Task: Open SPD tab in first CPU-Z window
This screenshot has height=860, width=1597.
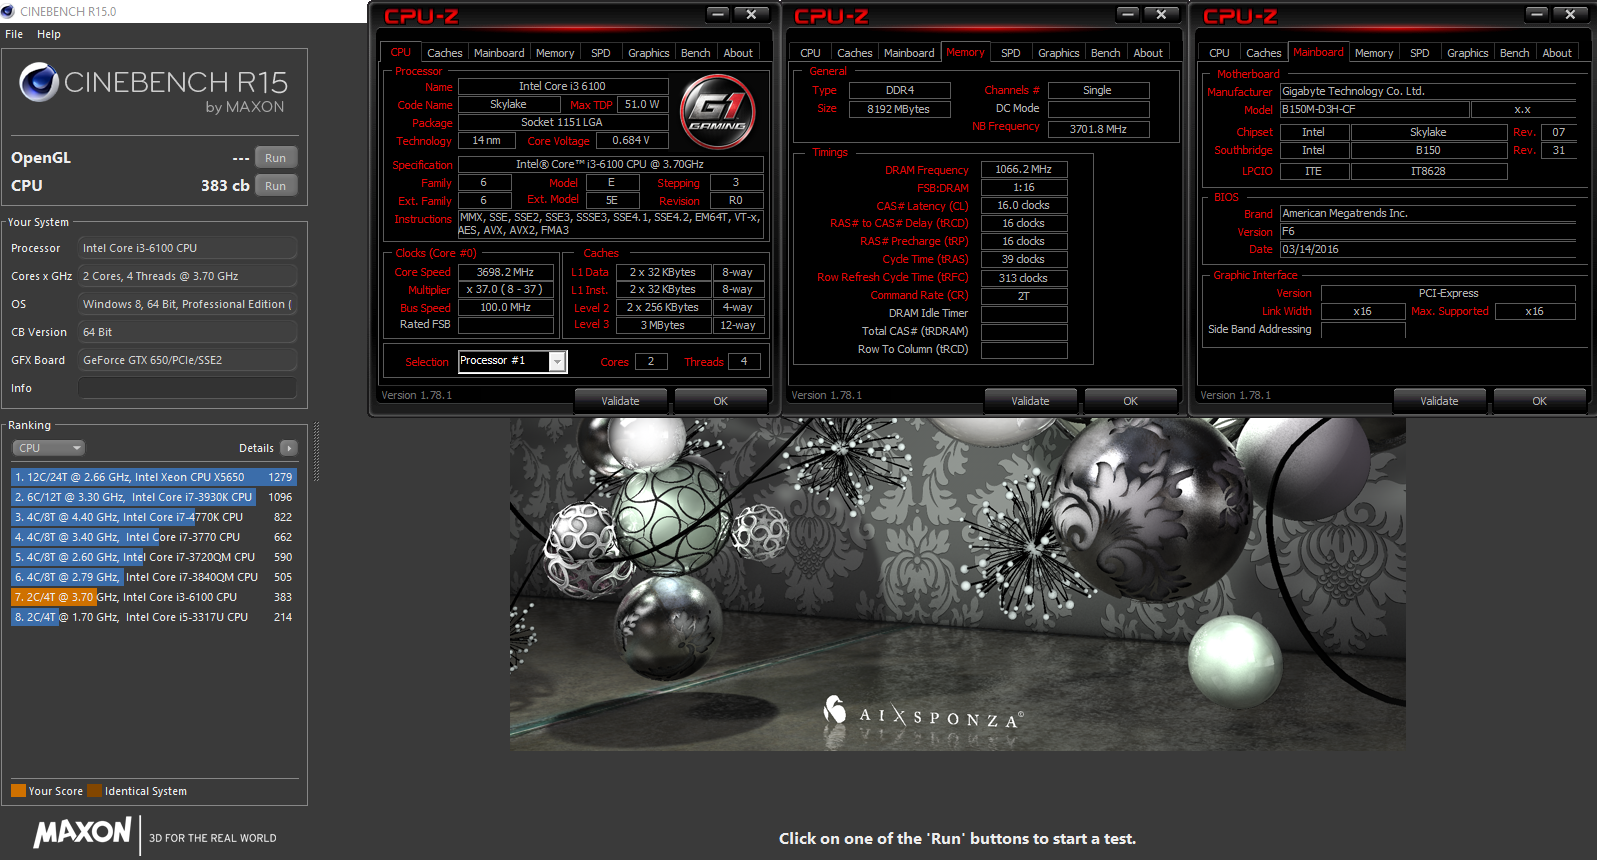Action: [x=601, y=53]
